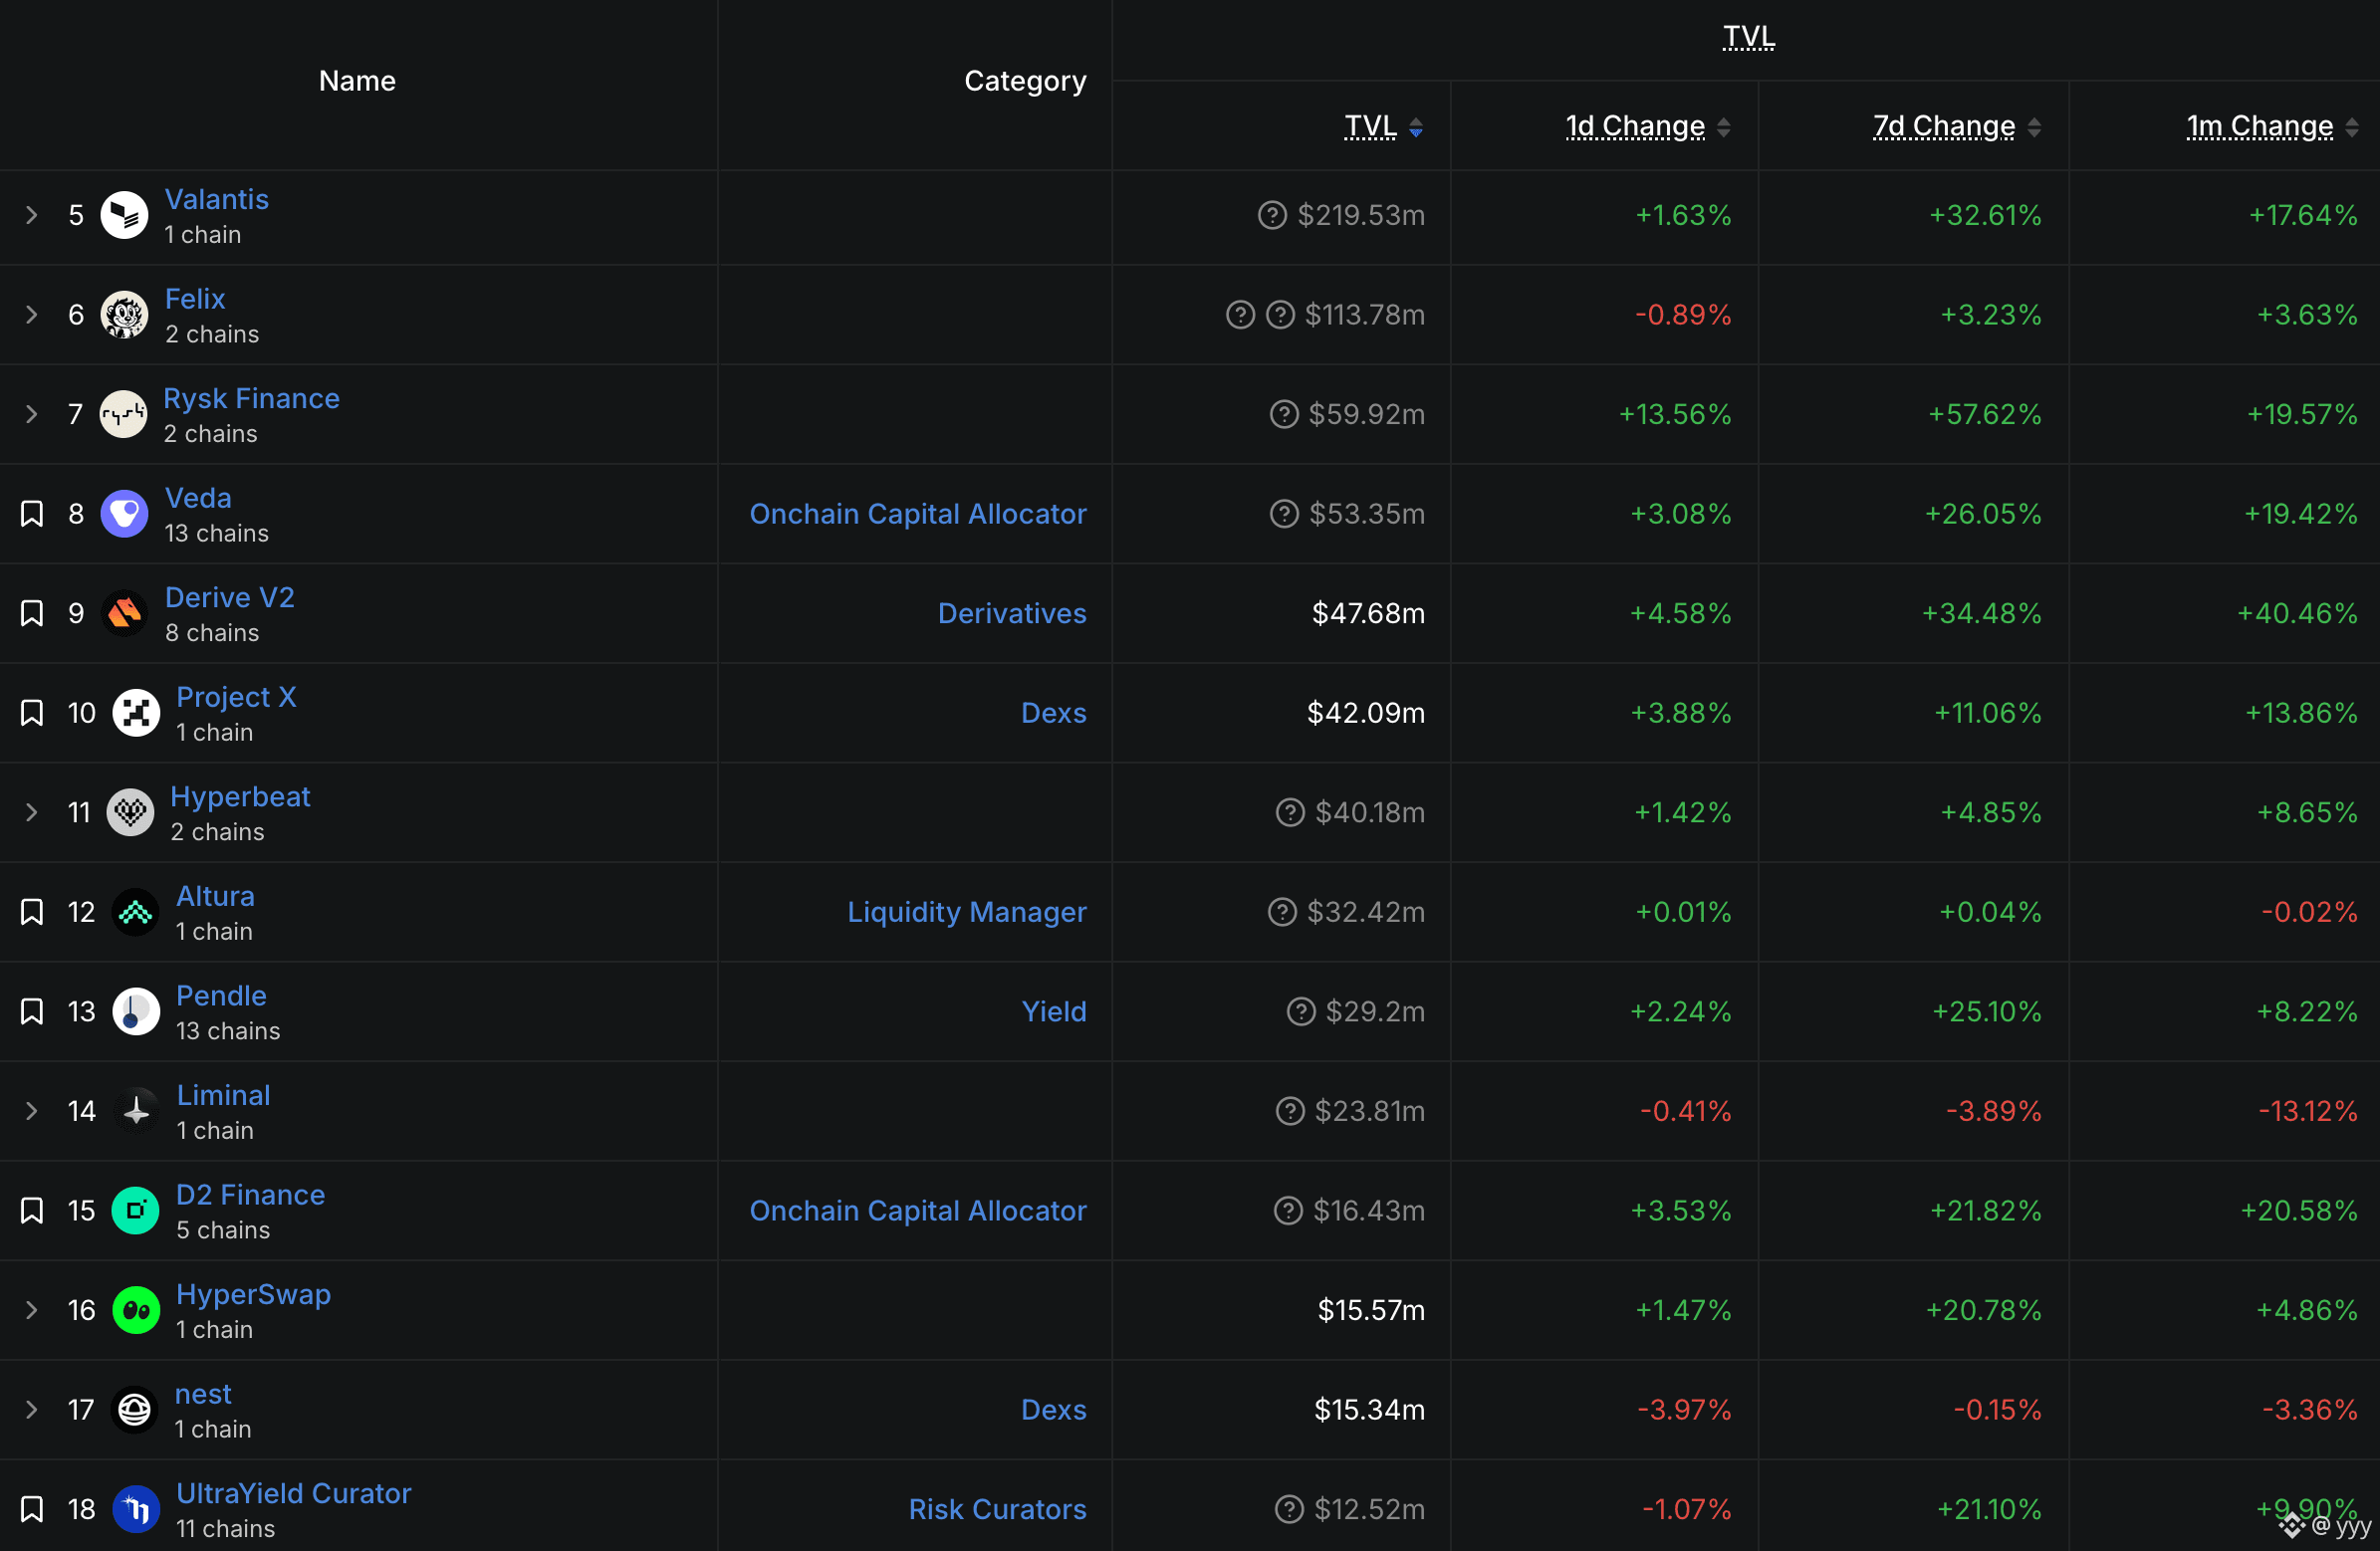Click the Felix protocol logo
This screenshot has height=1551, width=2380.
click(124, 315)
